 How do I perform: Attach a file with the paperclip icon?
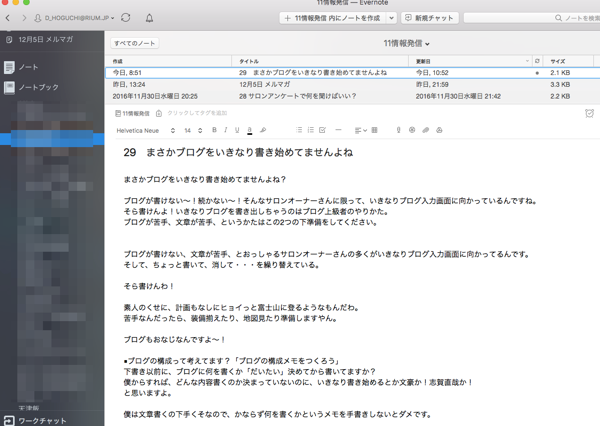[425, 130]
